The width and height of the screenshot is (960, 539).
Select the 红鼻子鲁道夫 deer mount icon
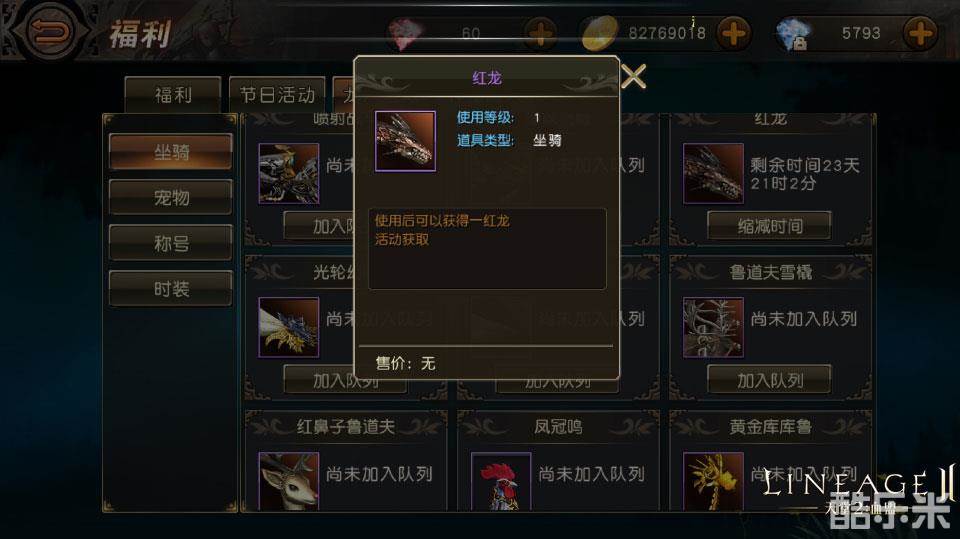(x=288, y=481)
